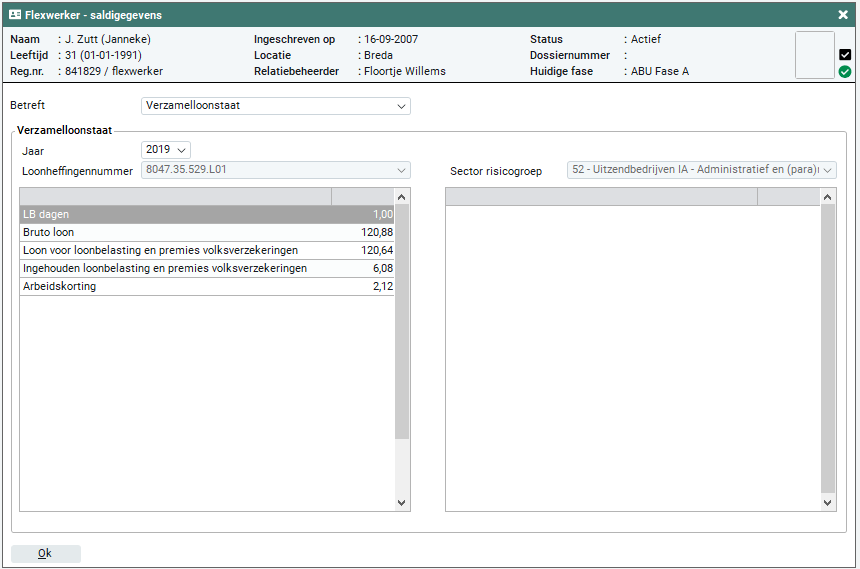Open the Betreft dropdown
Screen dimensions: 860x569
276,105
